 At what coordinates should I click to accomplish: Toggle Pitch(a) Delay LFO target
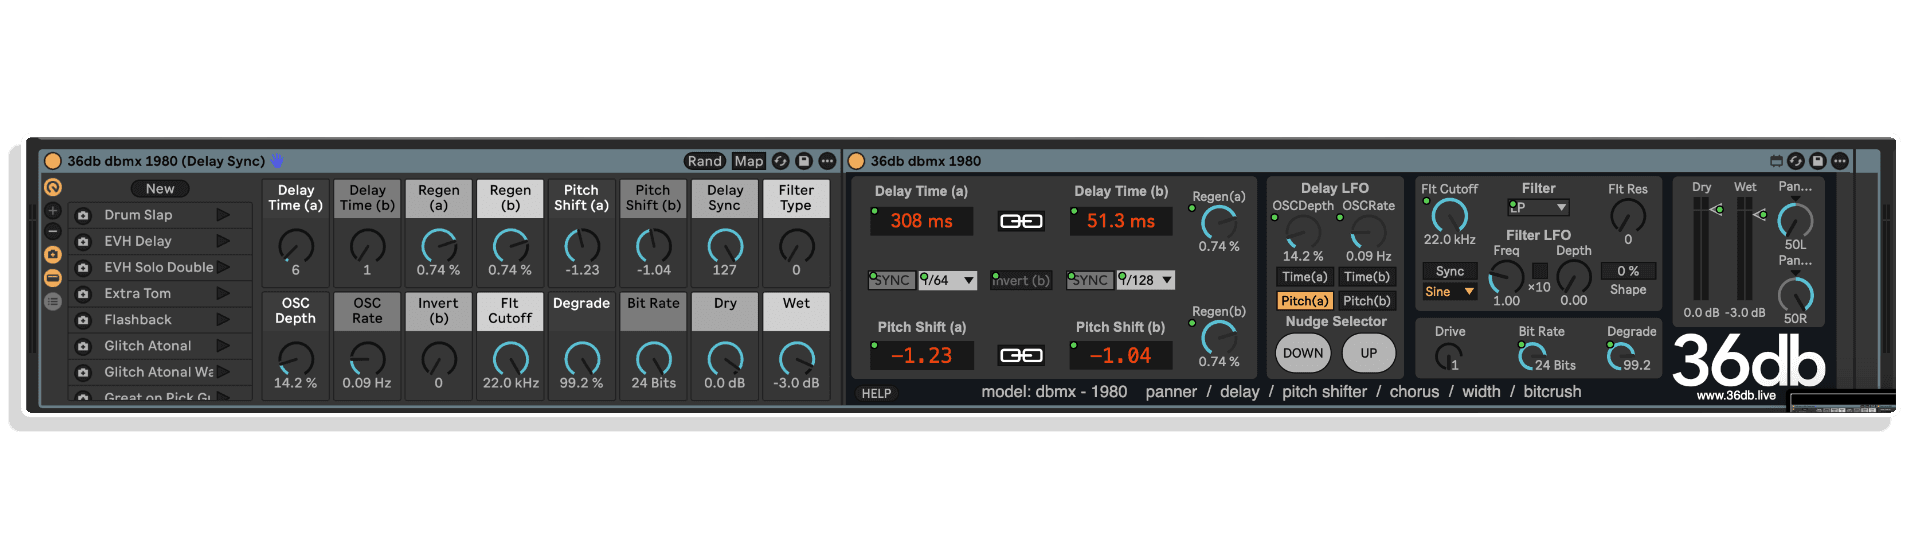[1305, 301]
